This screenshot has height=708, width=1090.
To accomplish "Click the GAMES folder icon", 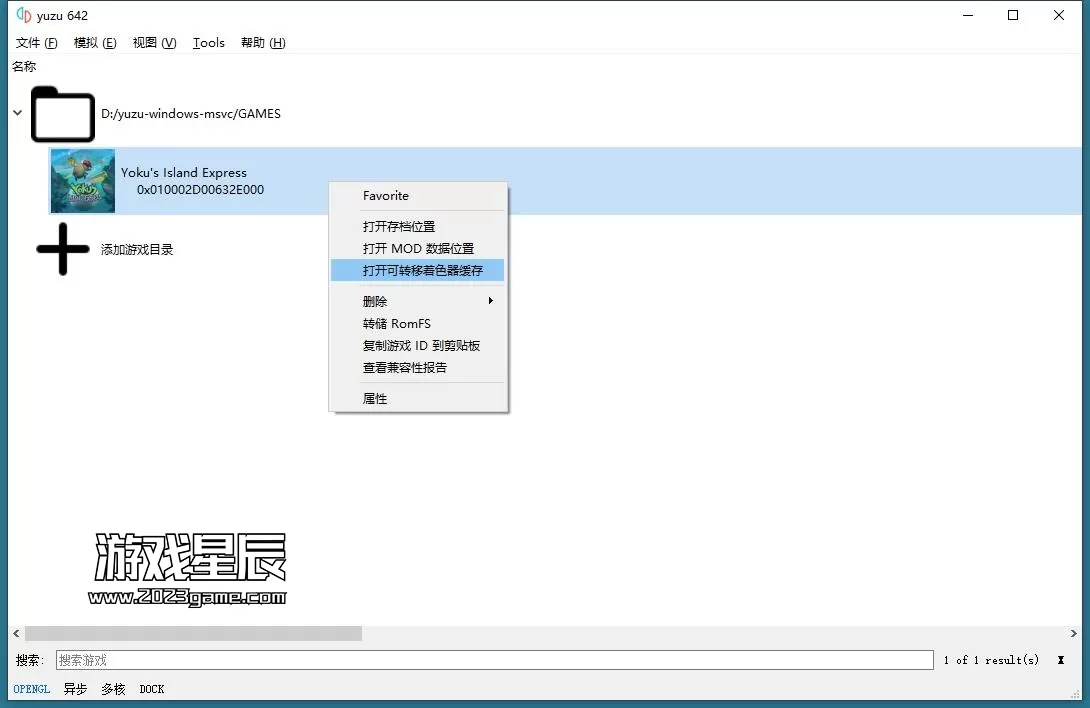I will pos(62,114).
